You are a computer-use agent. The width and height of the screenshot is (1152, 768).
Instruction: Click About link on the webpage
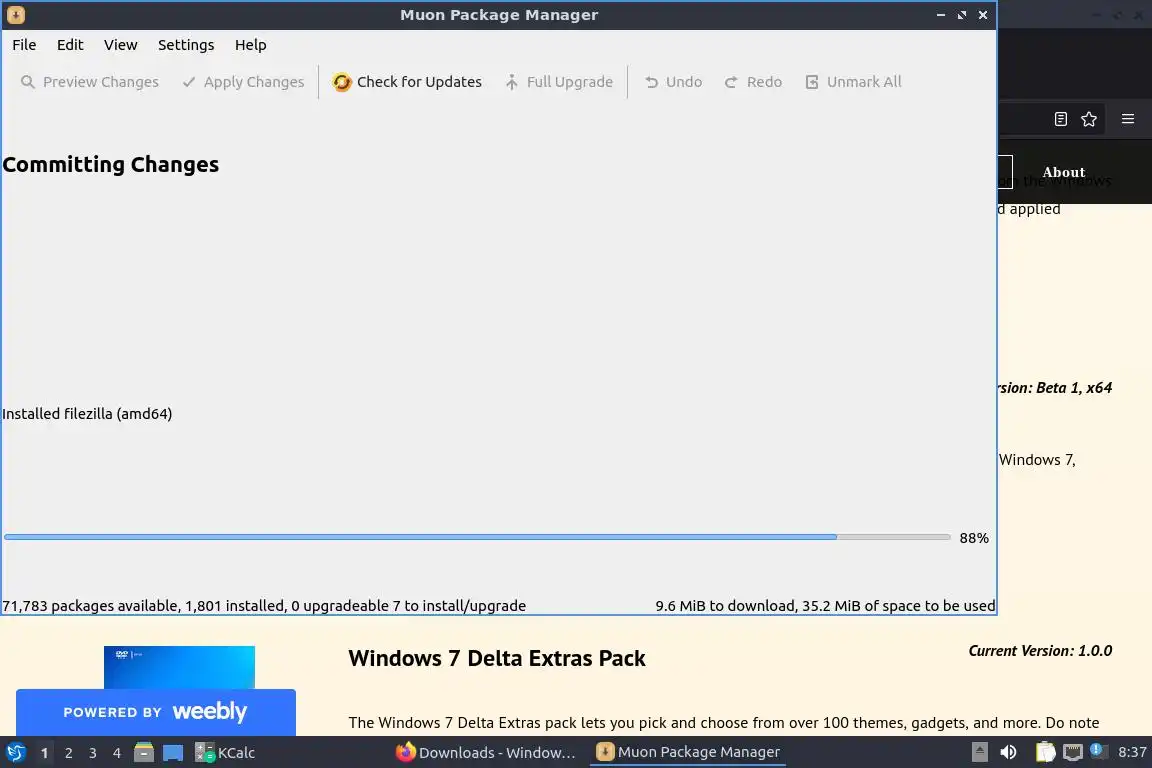[x=1063, y=172]
